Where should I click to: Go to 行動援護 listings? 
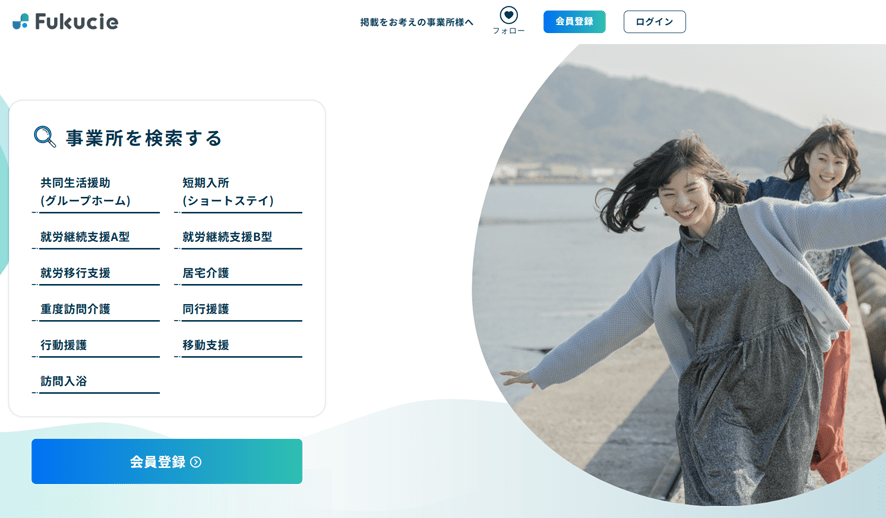pos(96,346)
